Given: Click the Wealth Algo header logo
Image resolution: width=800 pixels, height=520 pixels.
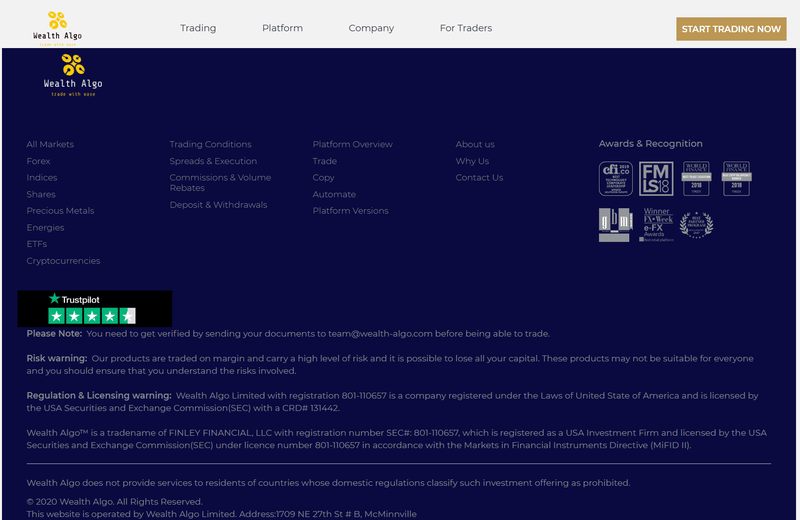Looking at the screenshot, I should (x=57, y=28).
